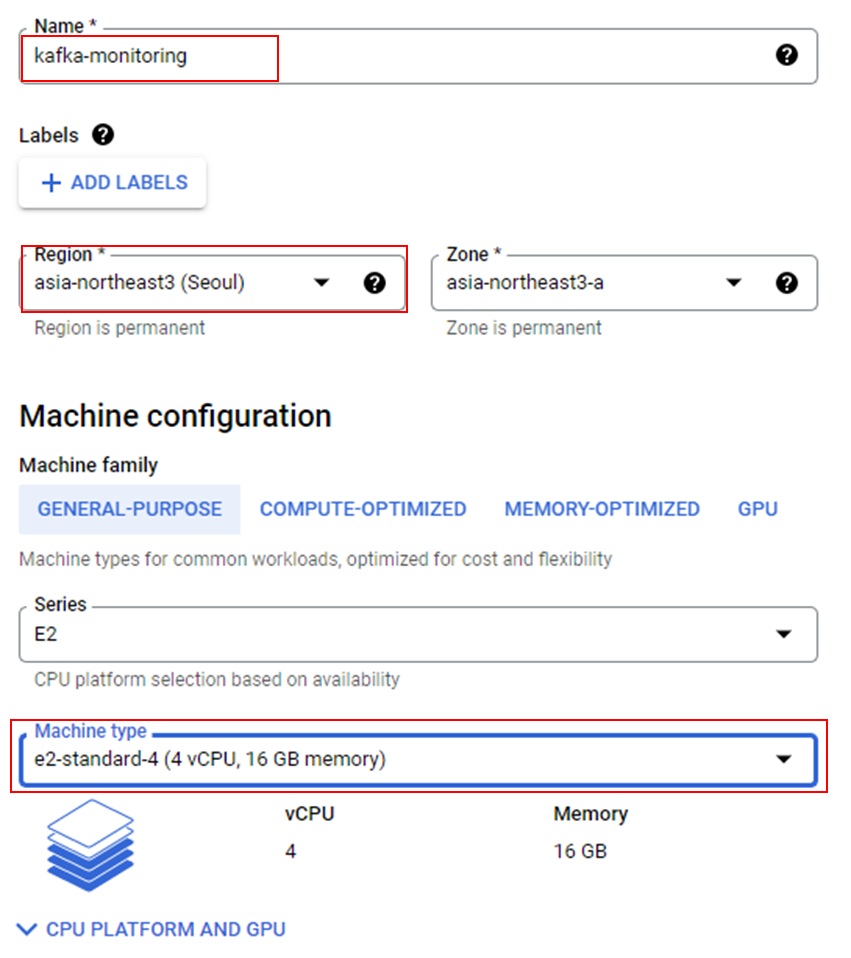
Task: Open the Zone dropdown
Action: point(733,283)
